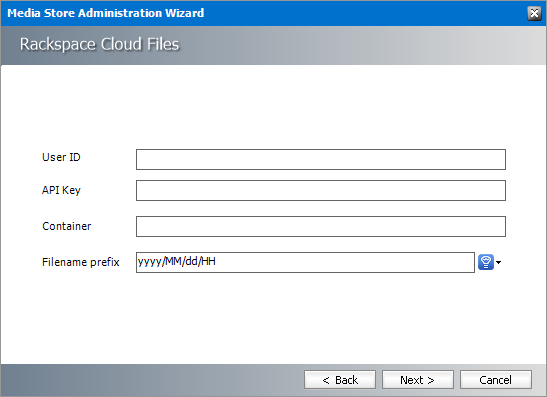Focus the Filename prefix input field
Image resolution: width=547 pixels, height=397 pixels.
(x=305, y=262)
